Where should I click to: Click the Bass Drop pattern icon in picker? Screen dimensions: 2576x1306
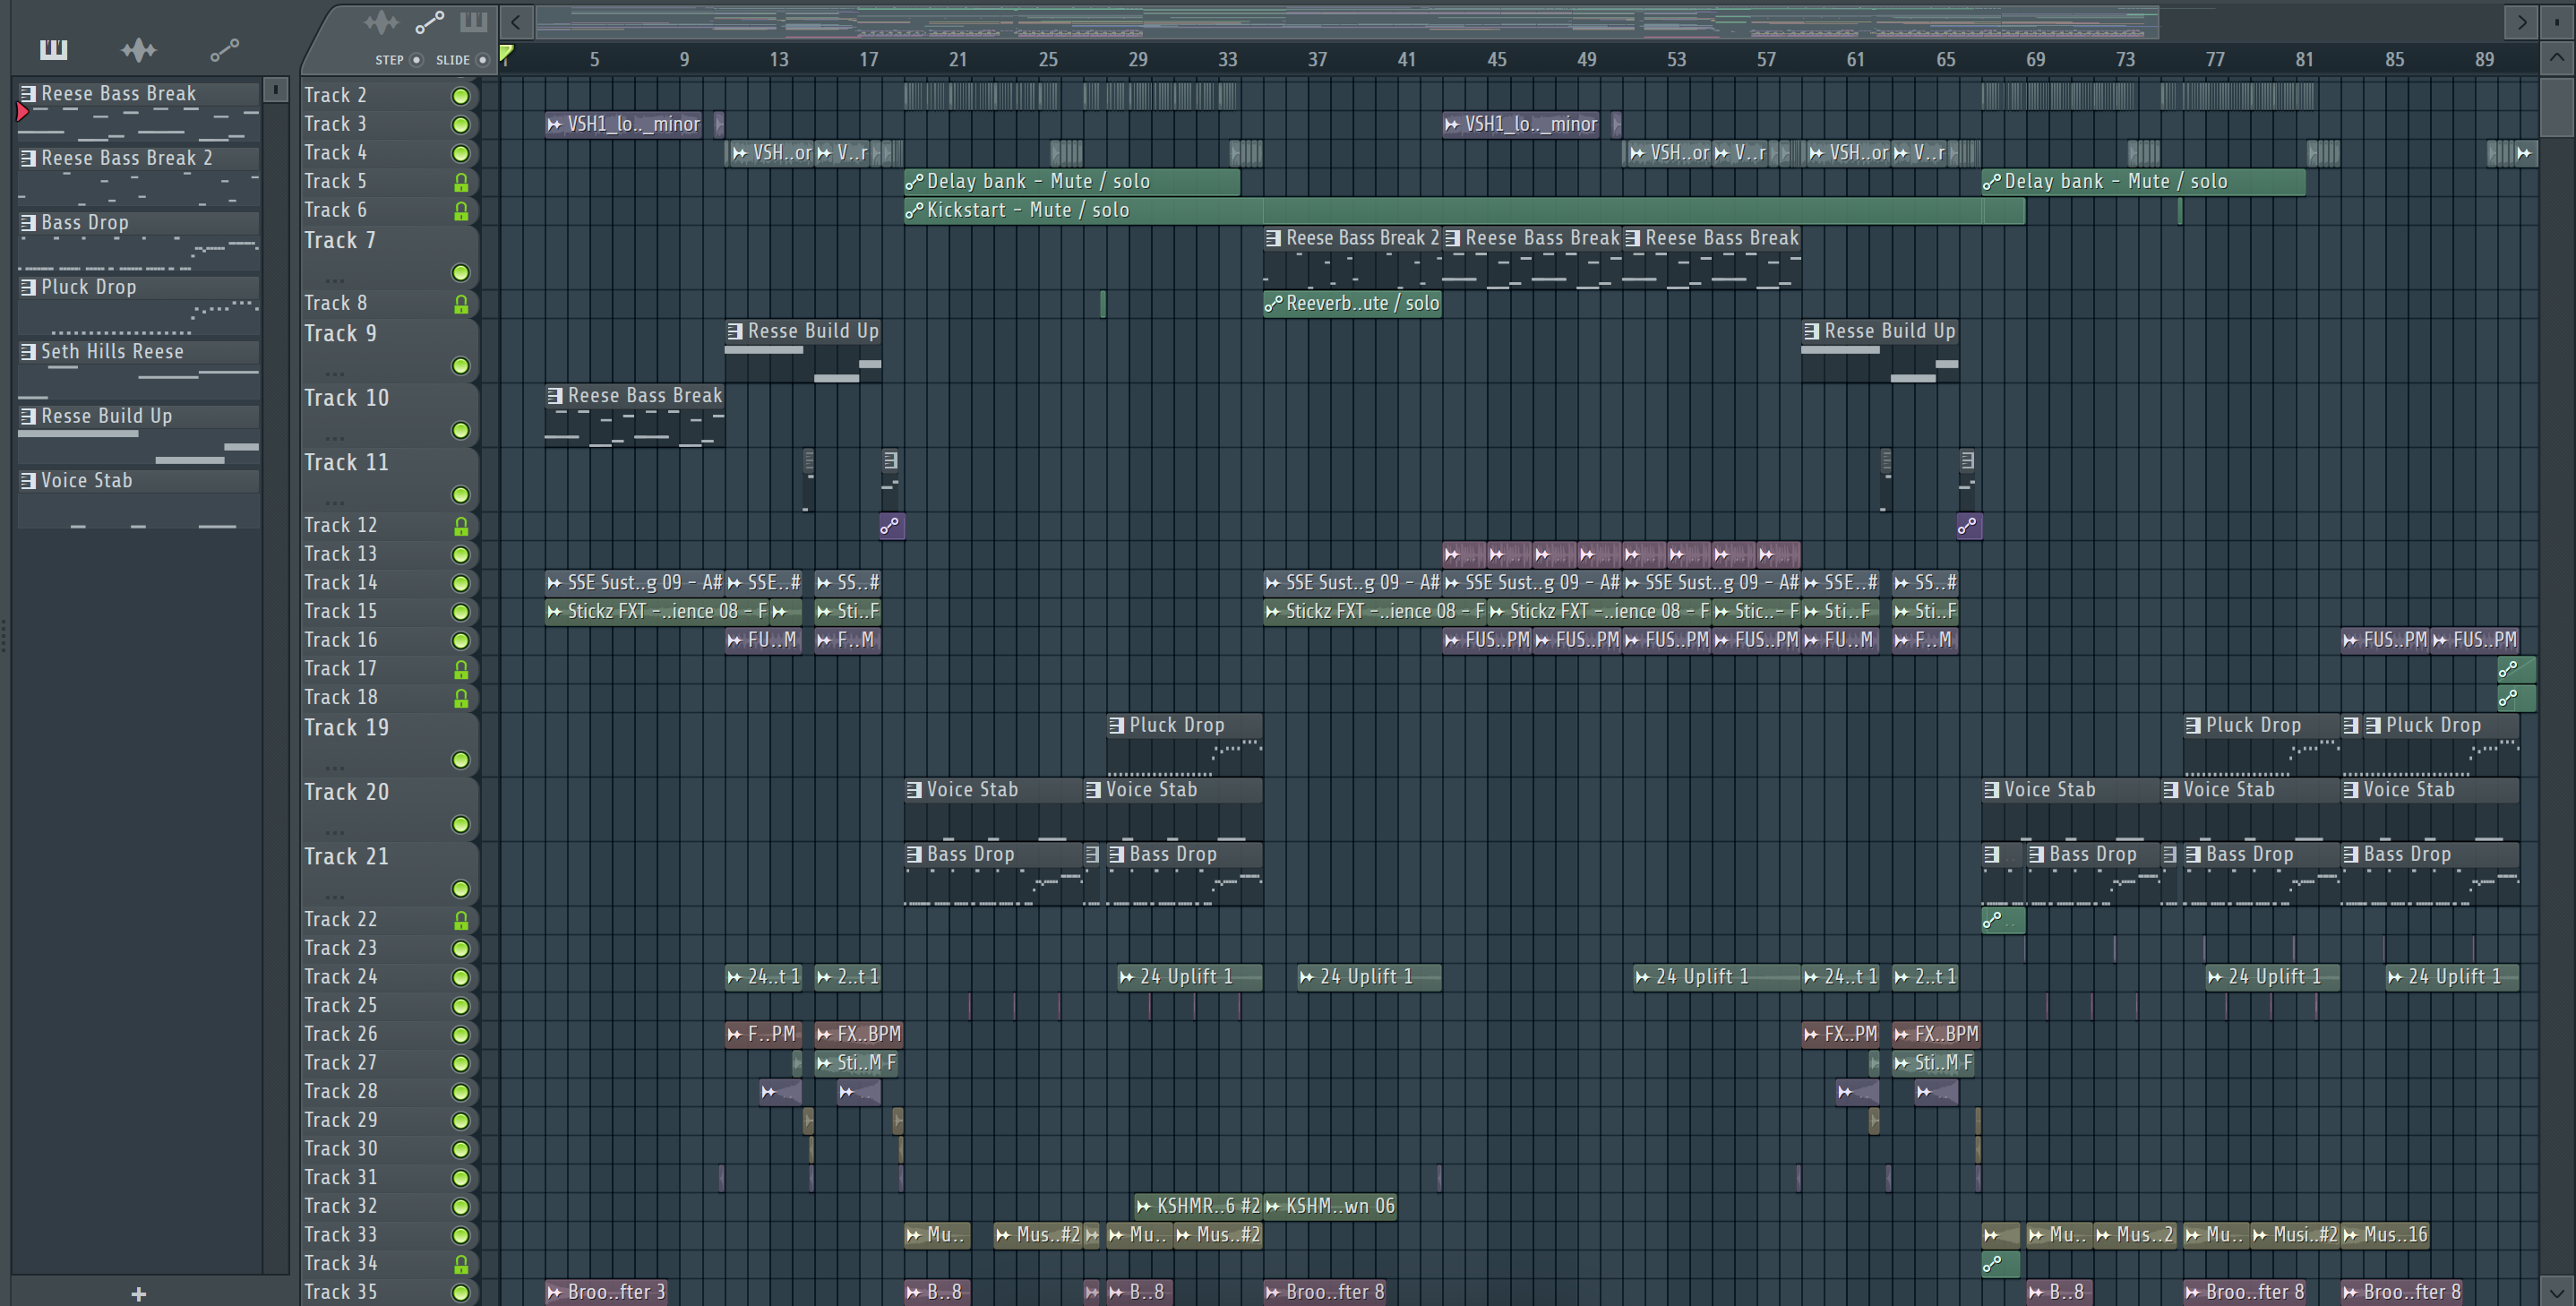point(28,223)
